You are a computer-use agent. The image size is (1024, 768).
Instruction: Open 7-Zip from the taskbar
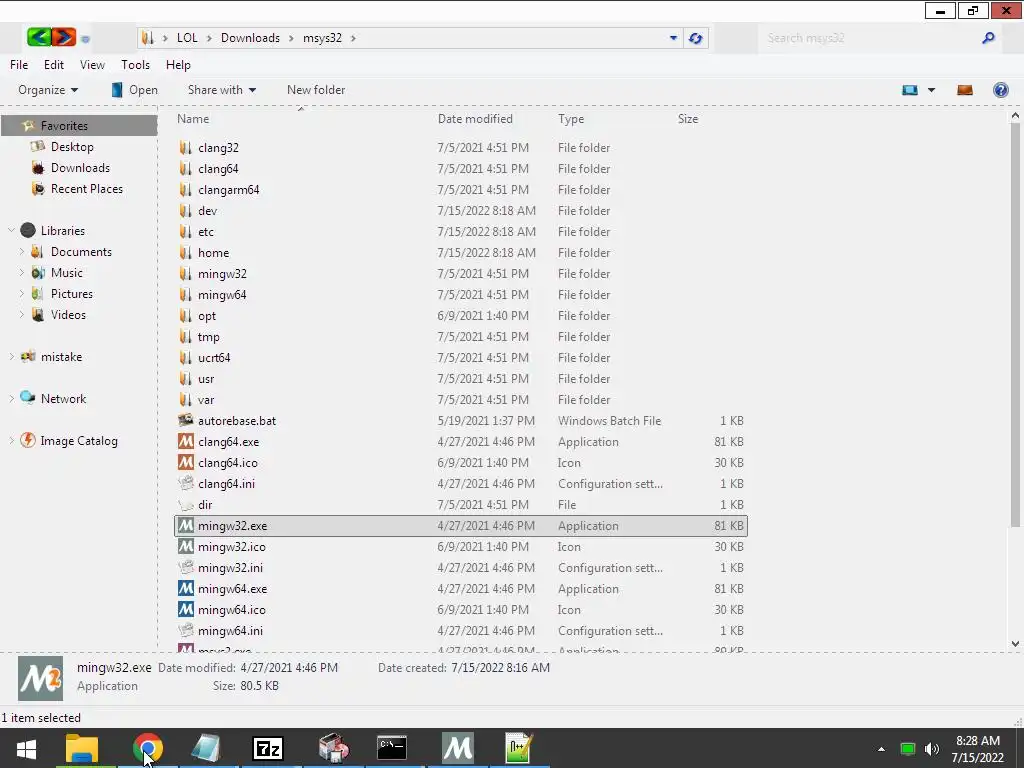(268, 748)
